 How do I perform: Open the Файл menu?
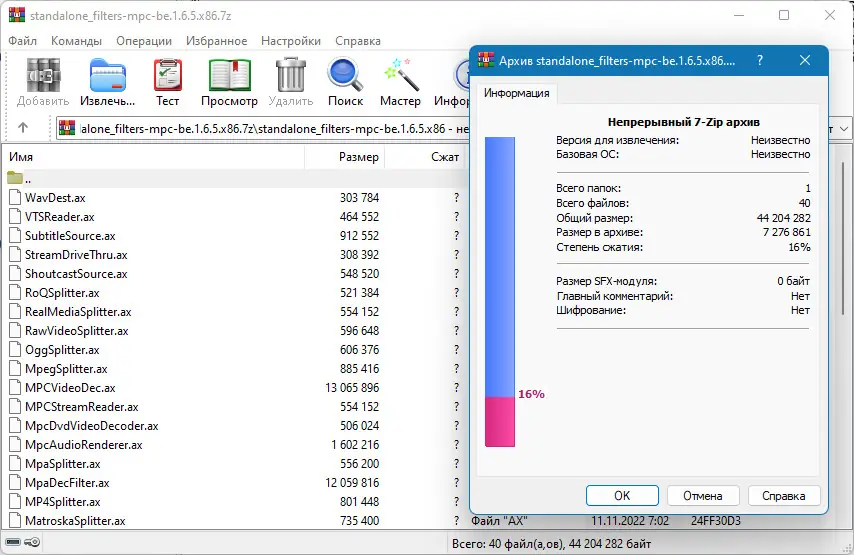(22, 41)
